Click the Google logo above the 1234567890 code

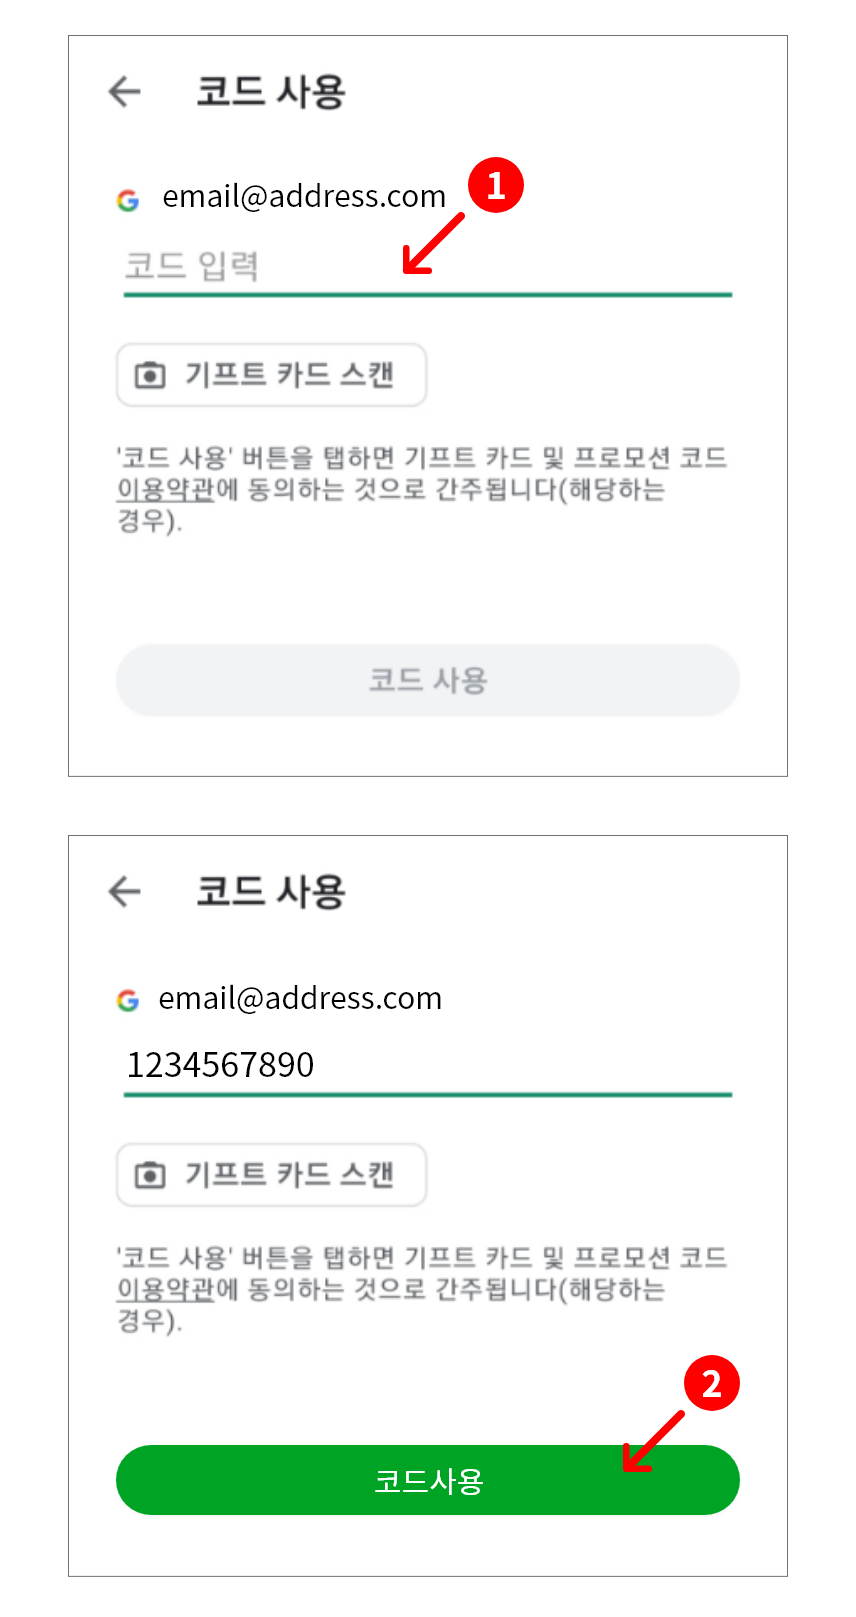point(128,1000)
